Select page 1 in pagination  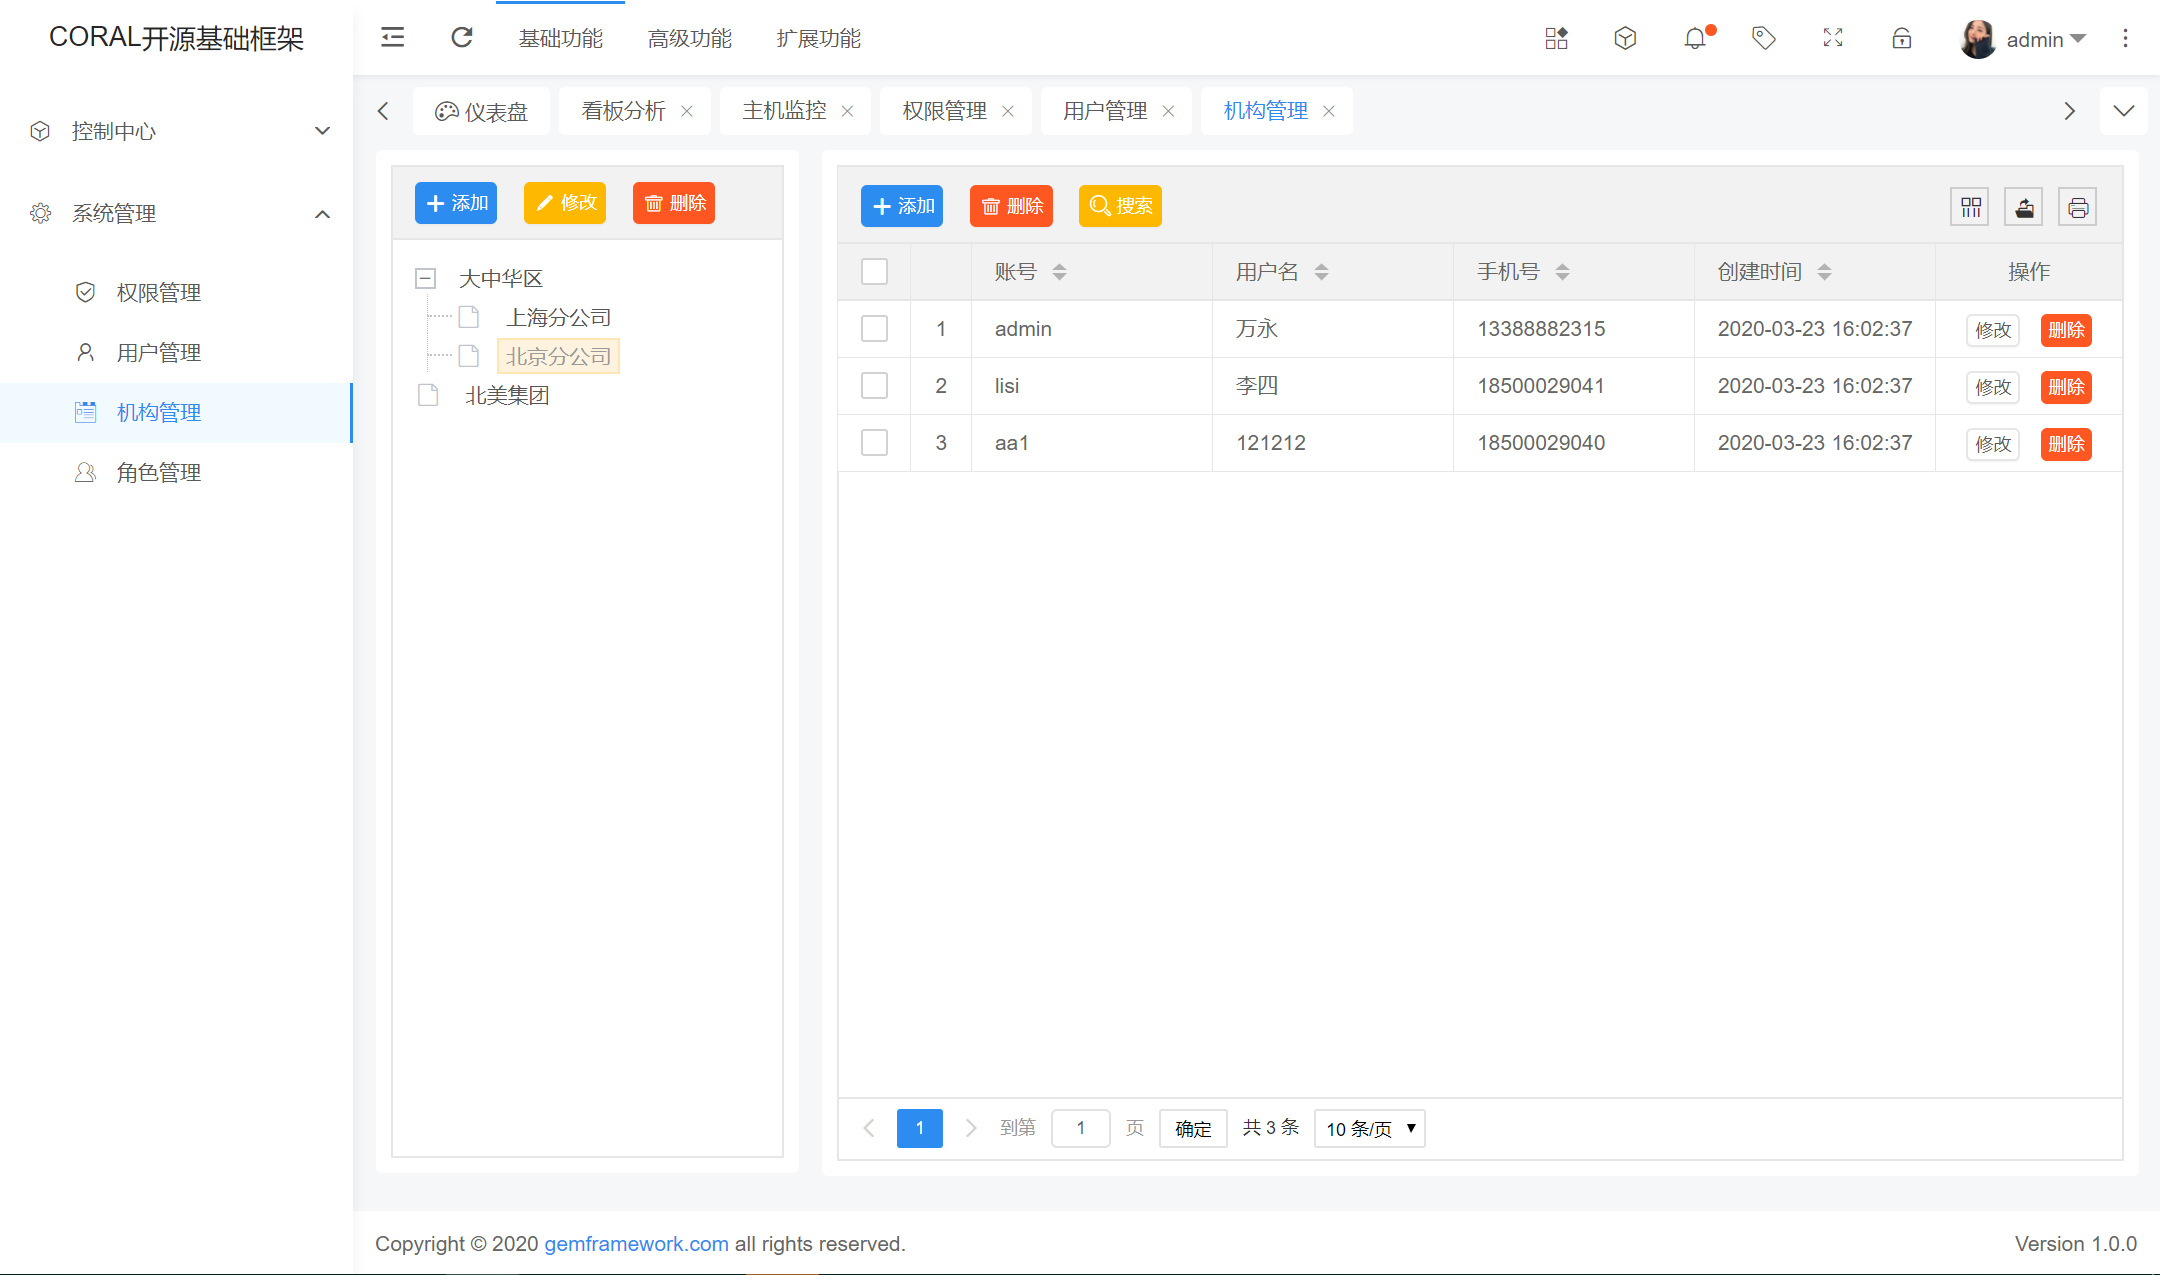pos(920,1128)
